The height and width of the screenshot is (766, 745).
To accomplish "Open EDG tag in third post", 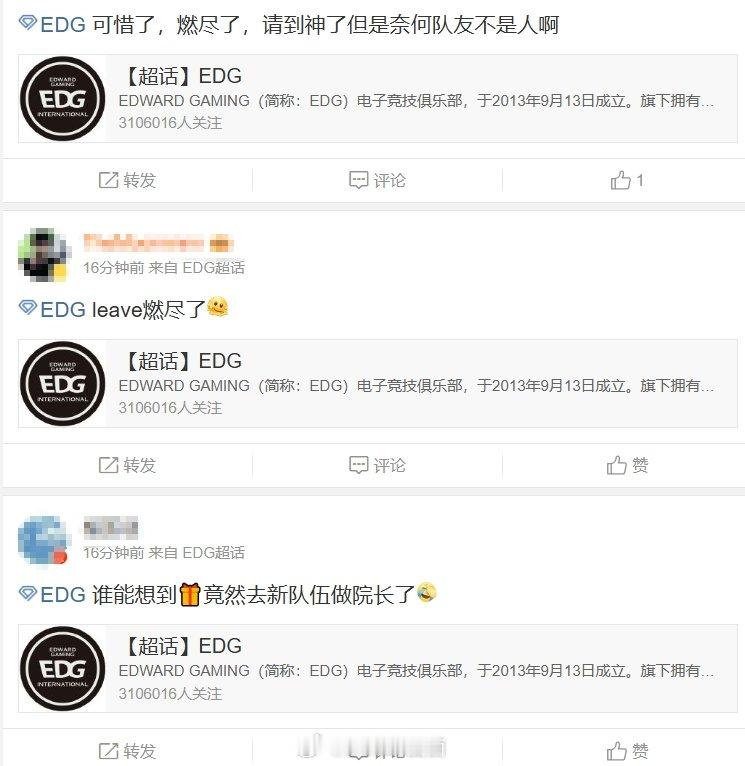I will (x=52, y=595).
